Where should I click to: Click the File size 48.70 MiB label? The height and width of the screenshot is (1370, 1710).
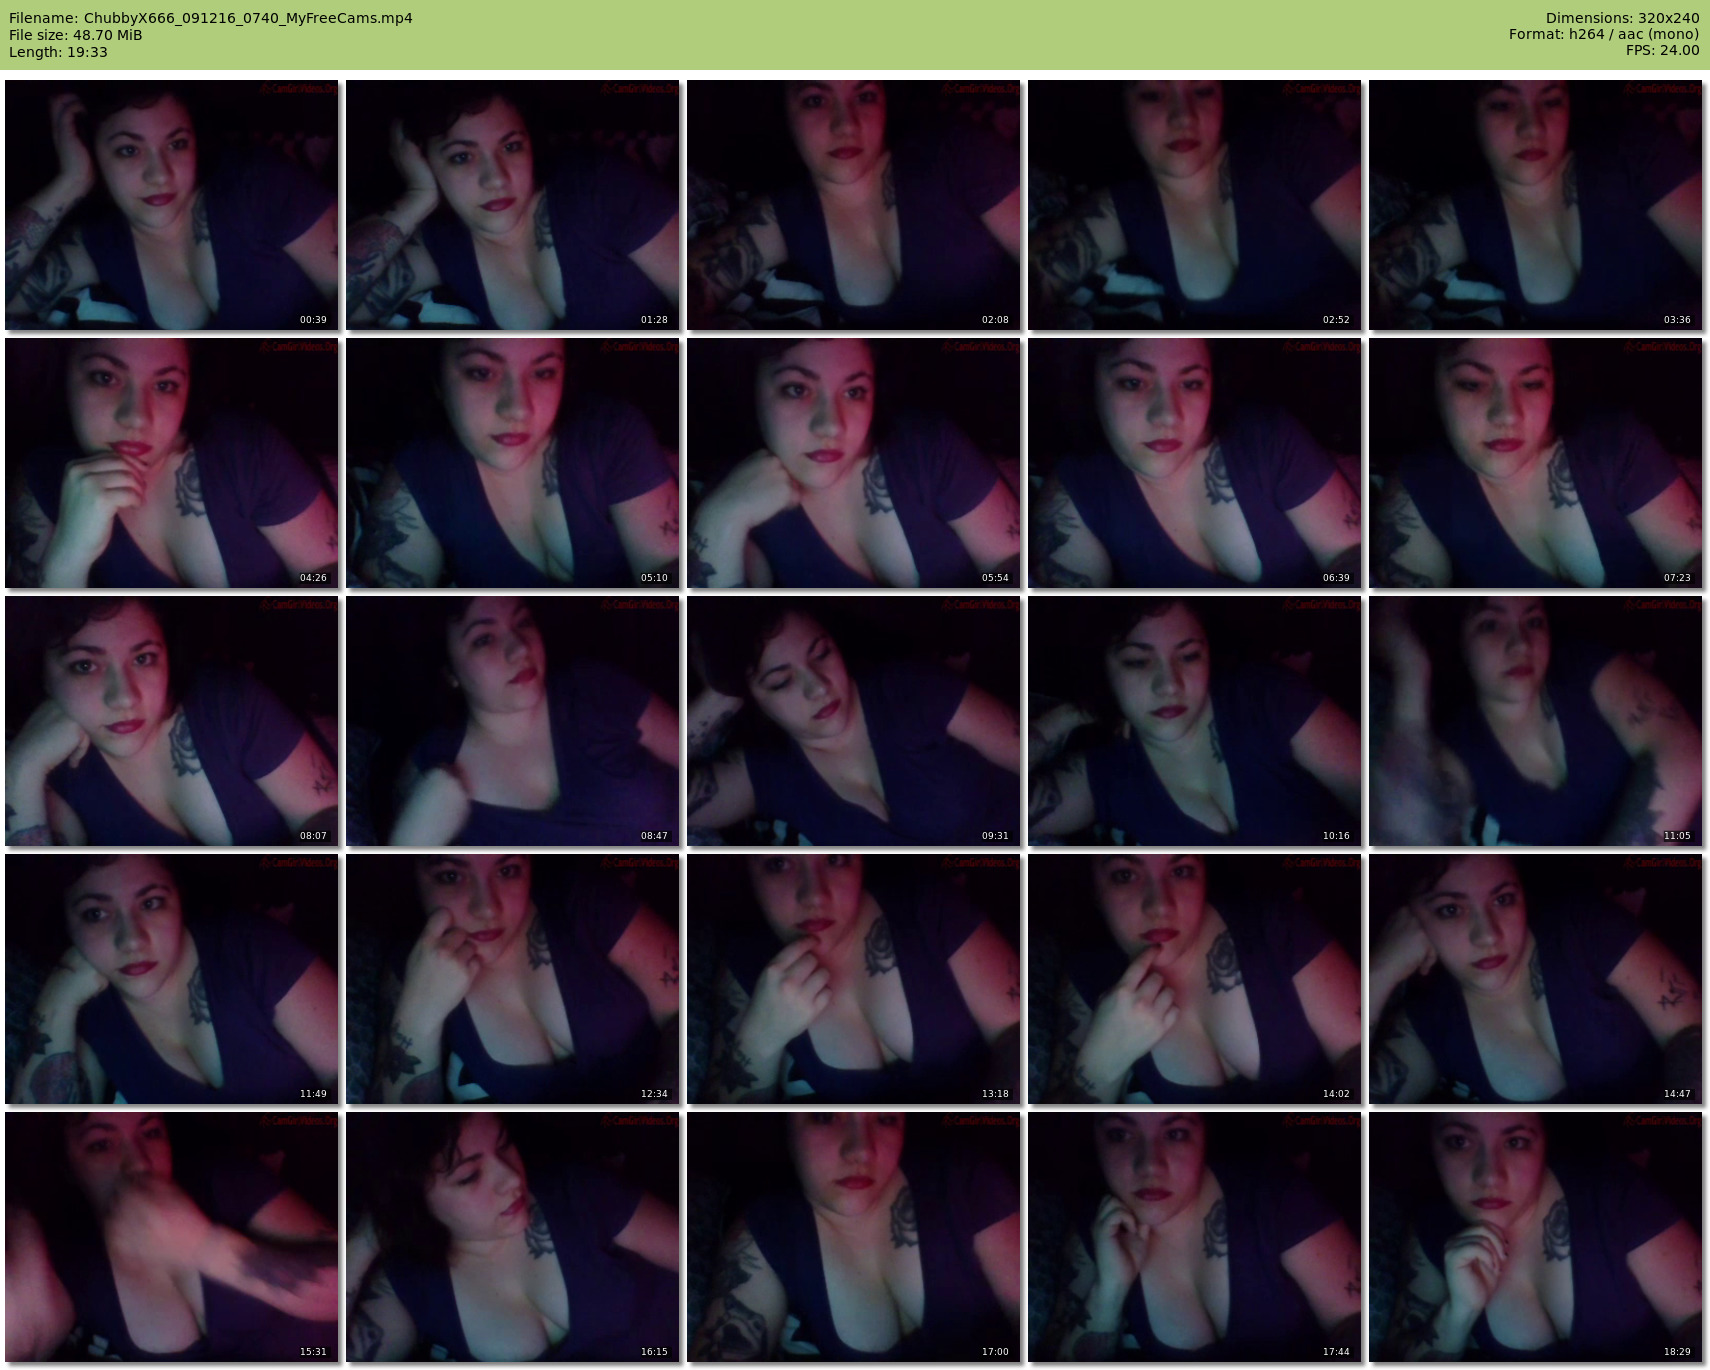pyautogui.click(x=76, y=35)
